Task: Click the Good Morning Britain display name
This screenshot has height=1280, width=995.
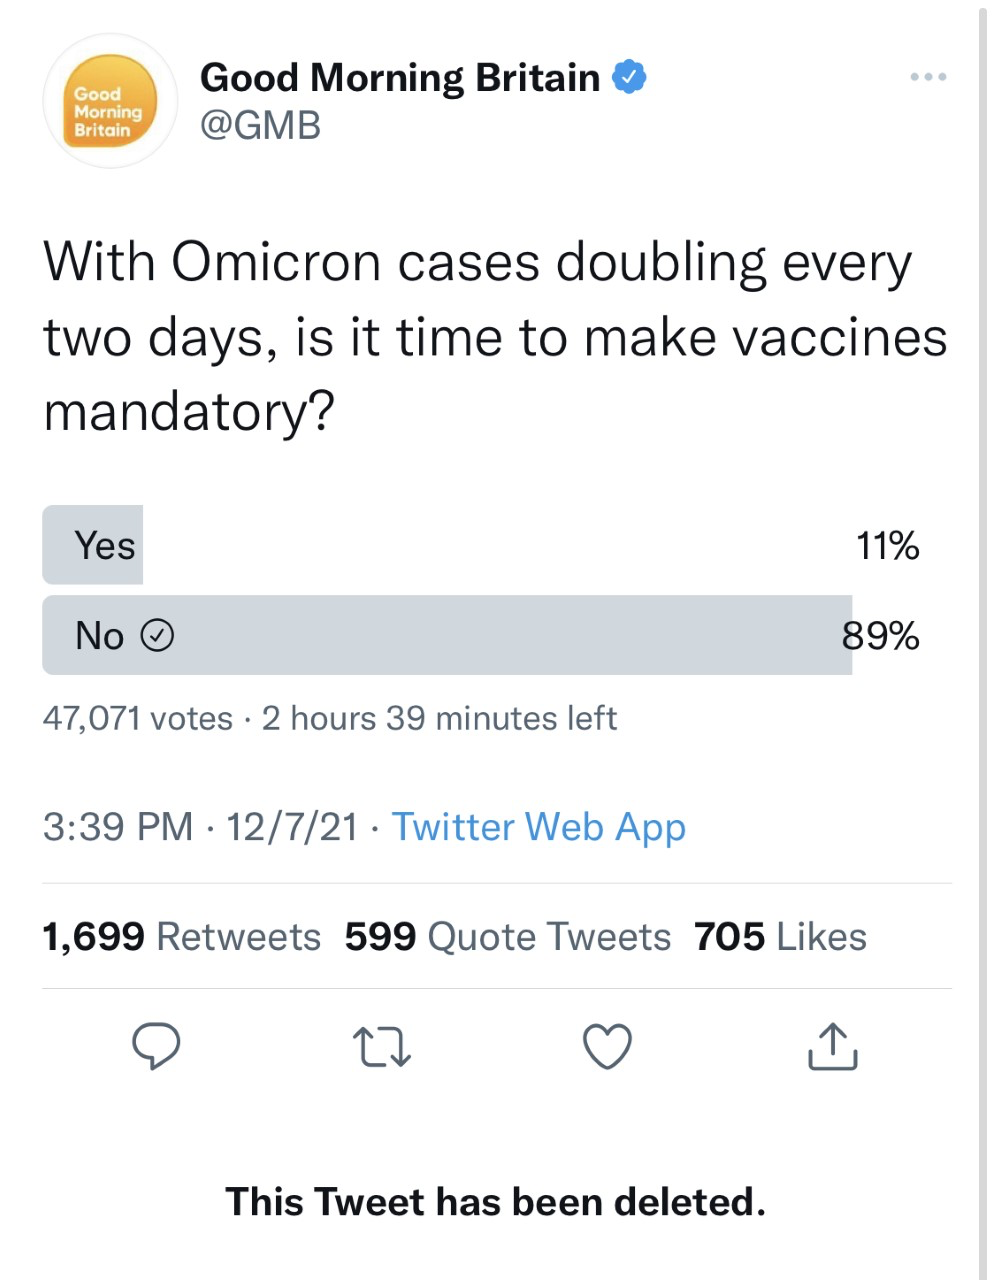Action: (x=399, y=78)
